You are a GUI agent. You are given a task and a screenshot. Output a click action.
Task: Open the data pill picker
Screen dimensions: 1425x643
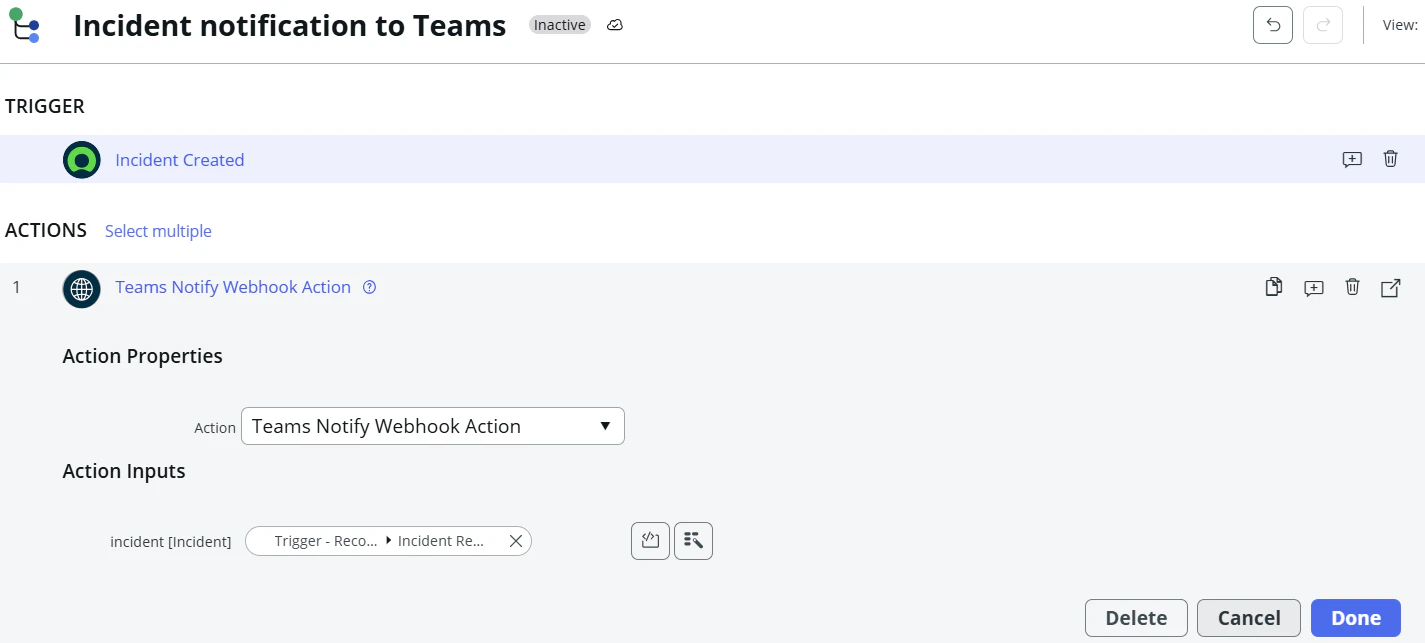pyautogui.click(x=693, y=541)
